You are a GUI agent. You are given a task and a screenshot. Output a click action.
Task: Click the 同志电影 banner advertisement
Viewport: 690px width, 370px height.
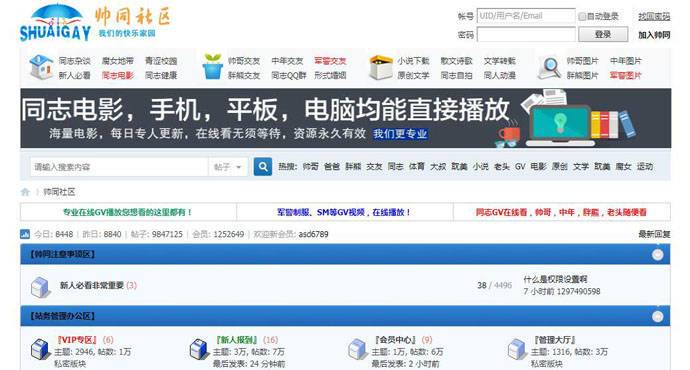(x=345, y=118)
